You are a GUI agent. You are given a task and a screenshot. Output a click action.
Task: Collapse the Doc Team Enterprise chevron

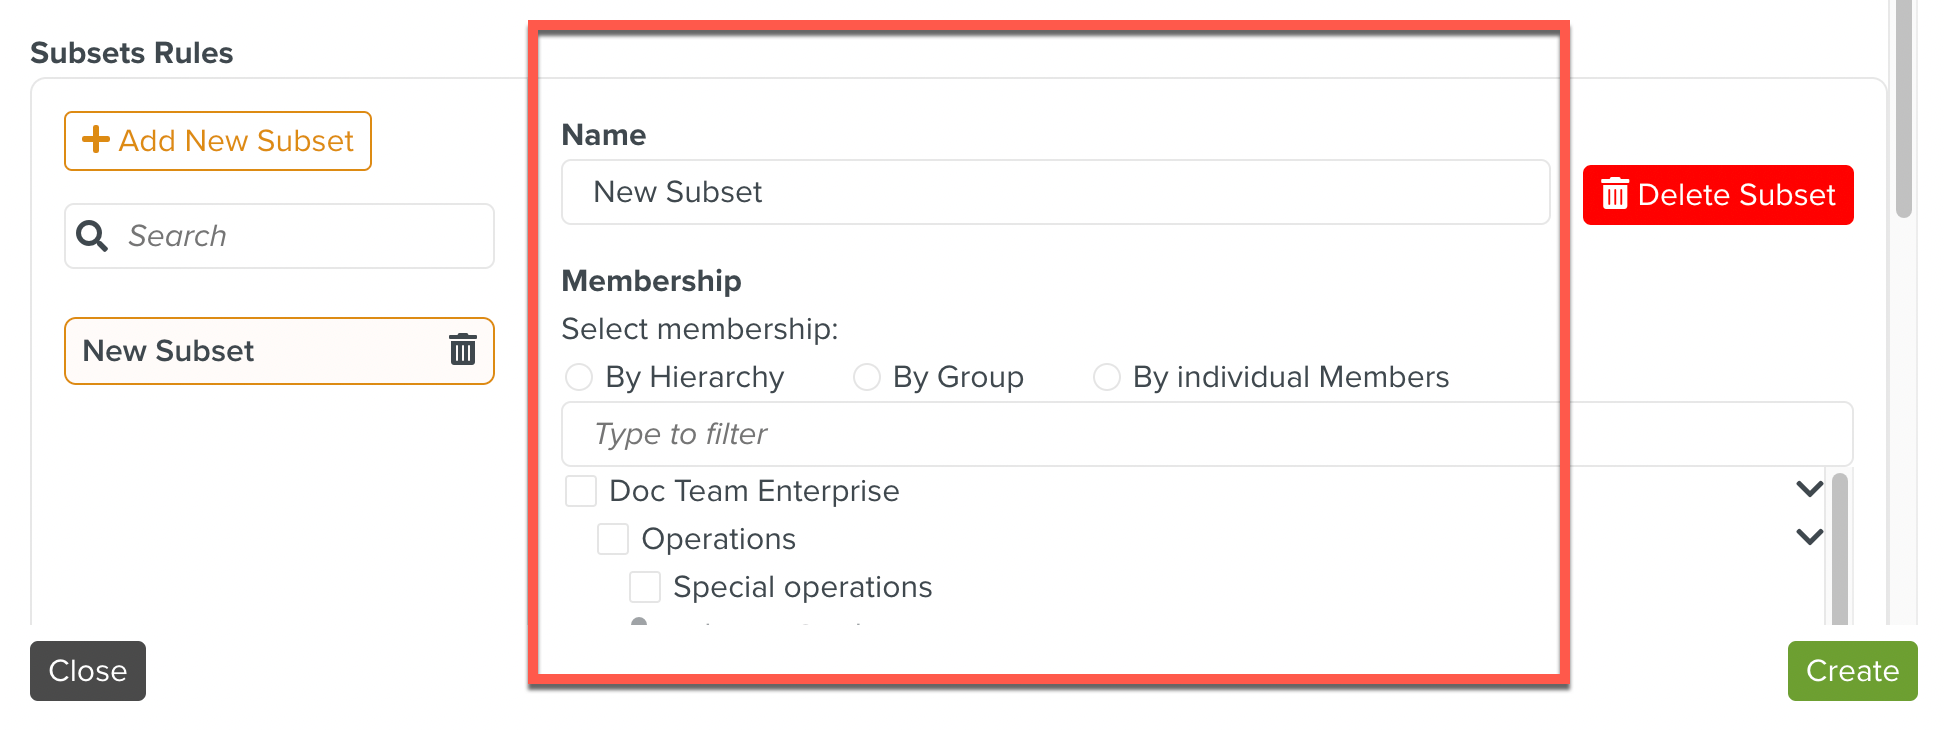coord(1809,489)
